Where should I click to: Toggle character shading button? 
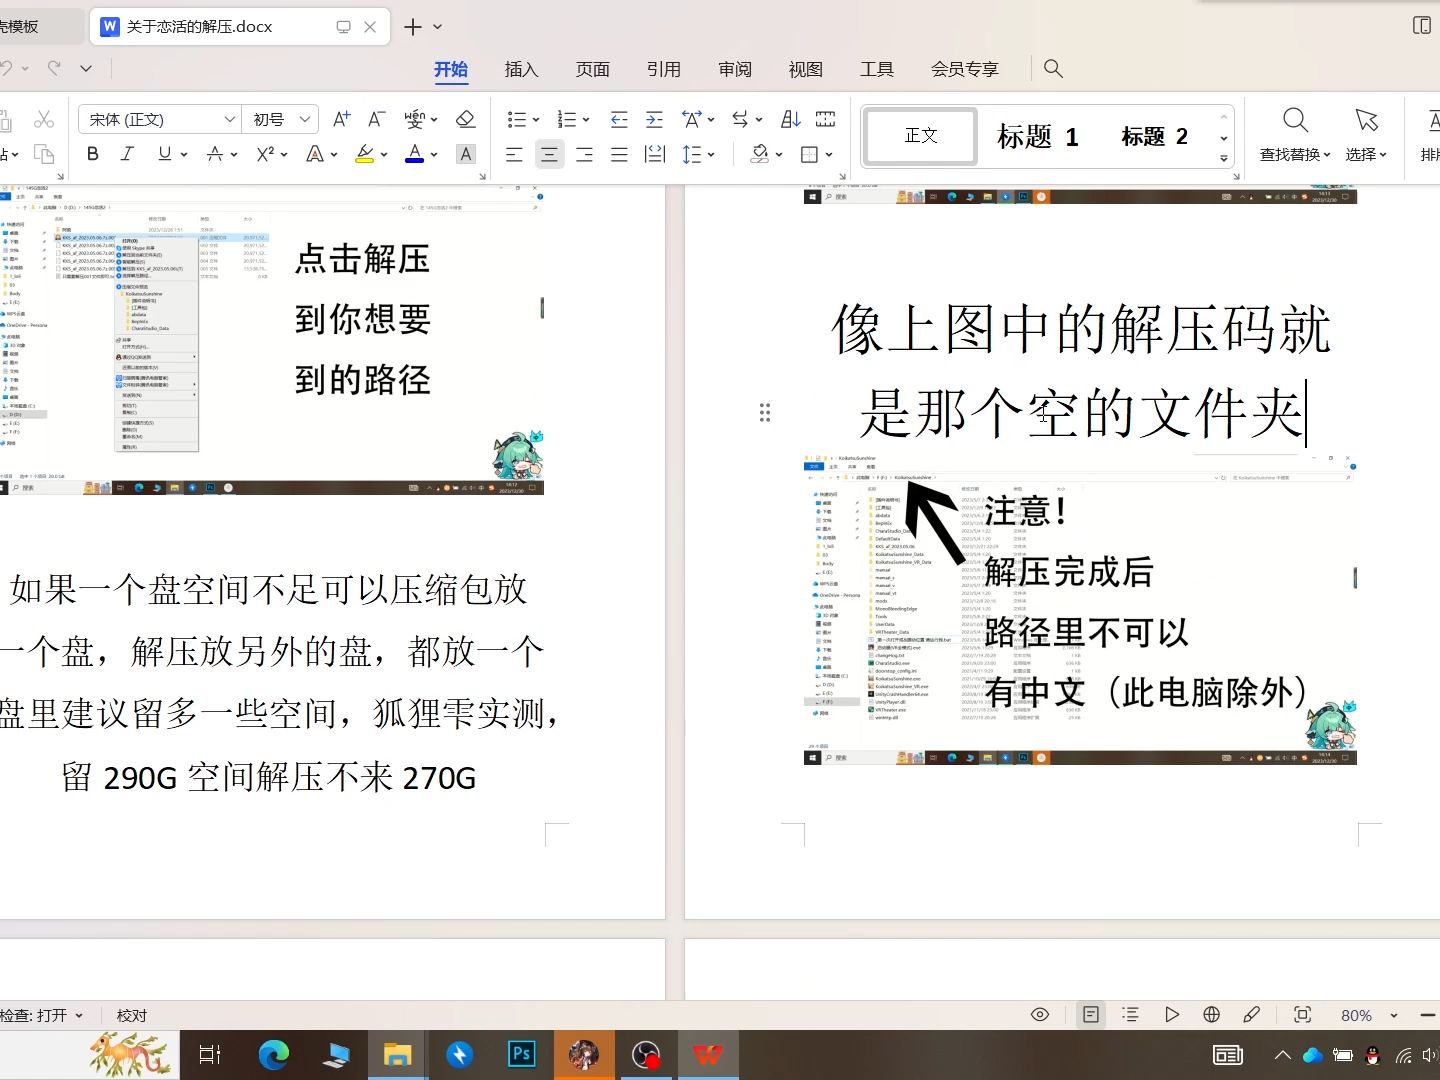[x=465, y=154]
